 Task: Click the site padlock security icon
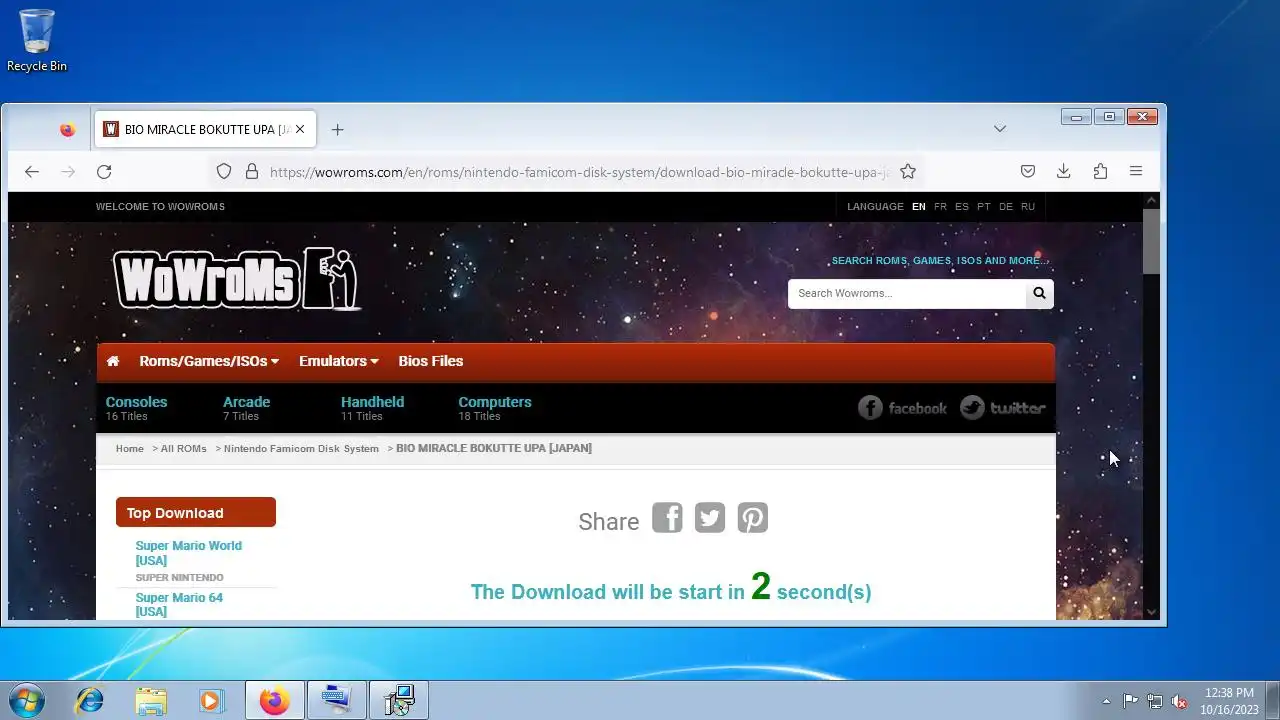click(x=251, y=172)
